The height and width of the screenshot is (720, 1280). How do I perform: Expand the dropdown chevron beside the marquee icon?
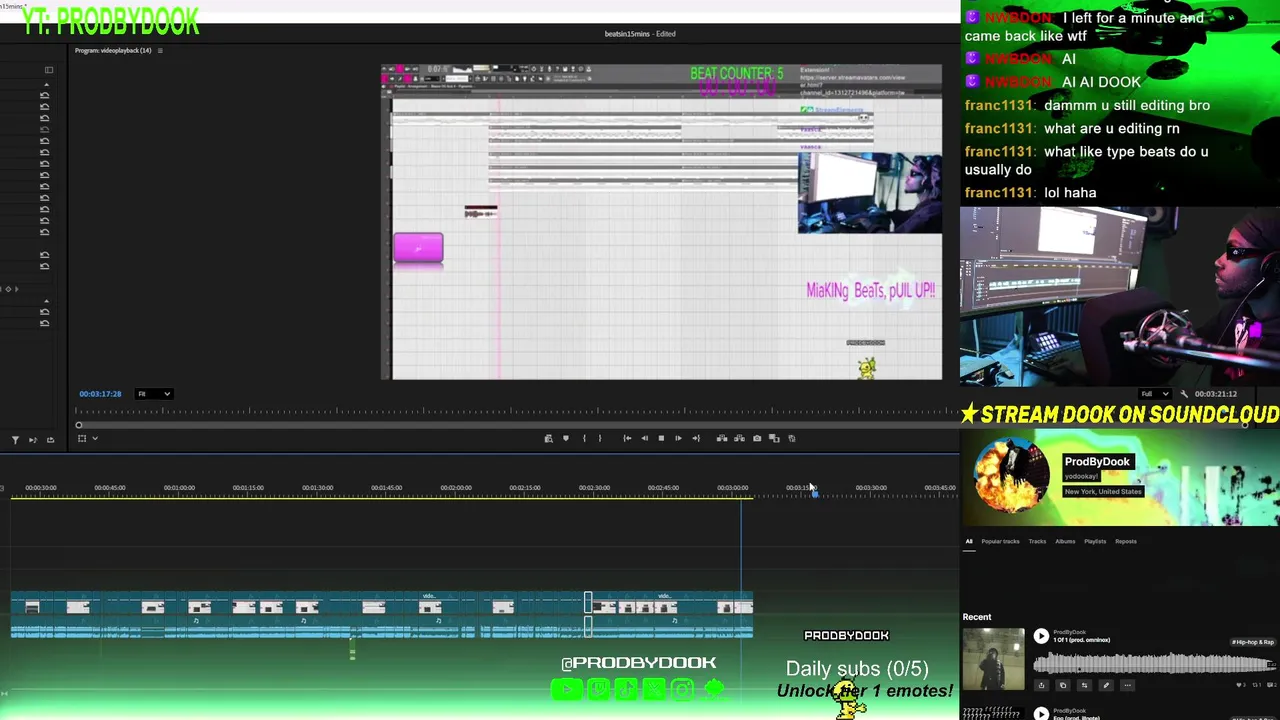(95, 439)
